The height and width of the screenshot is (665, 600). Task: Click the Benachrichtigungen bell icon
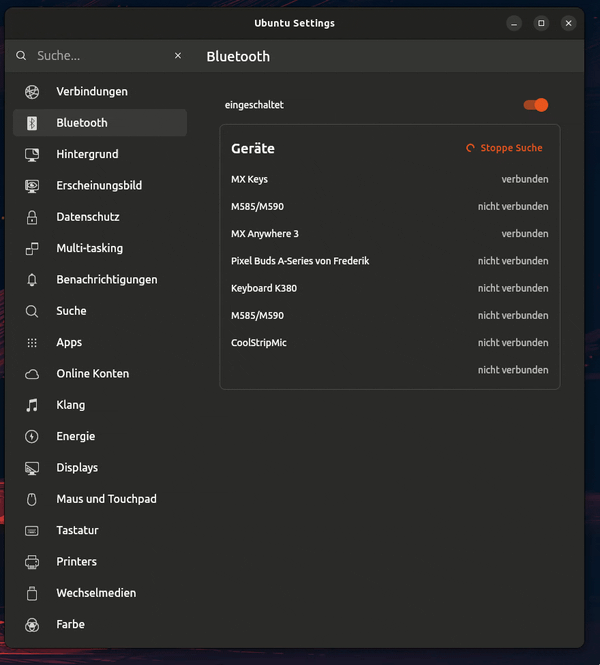click(x=32, y=280)
